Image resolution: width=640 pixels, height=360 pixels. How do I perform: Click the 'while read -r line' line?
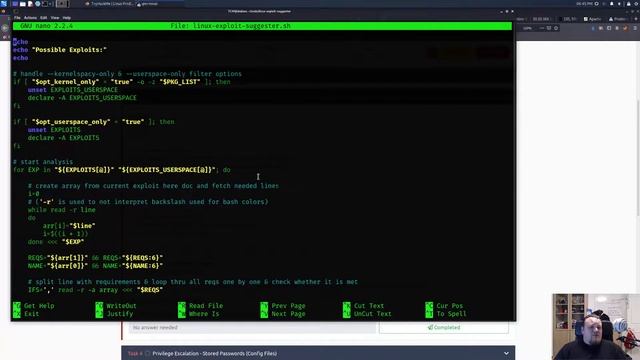(x=62, y=210)
